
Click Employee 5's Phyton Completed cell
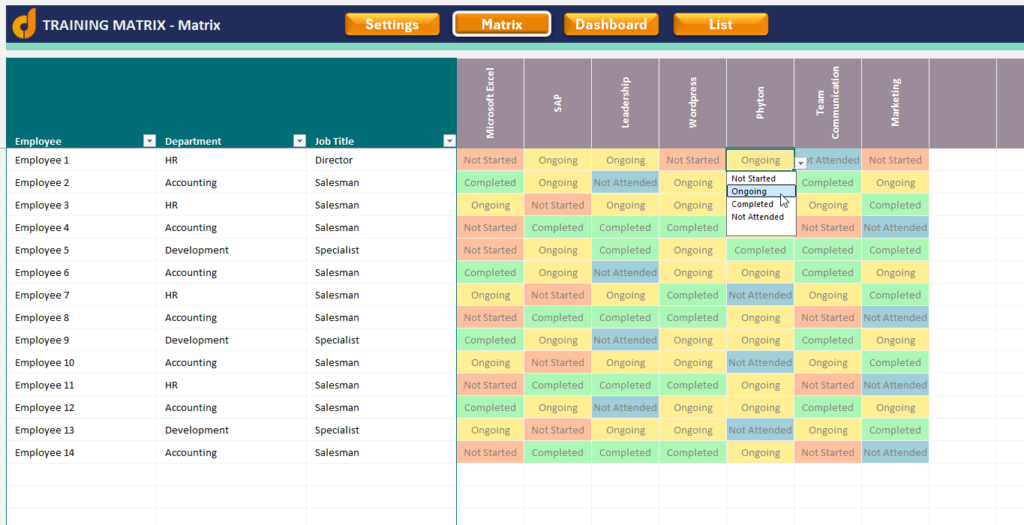click(x=760, y=250)
